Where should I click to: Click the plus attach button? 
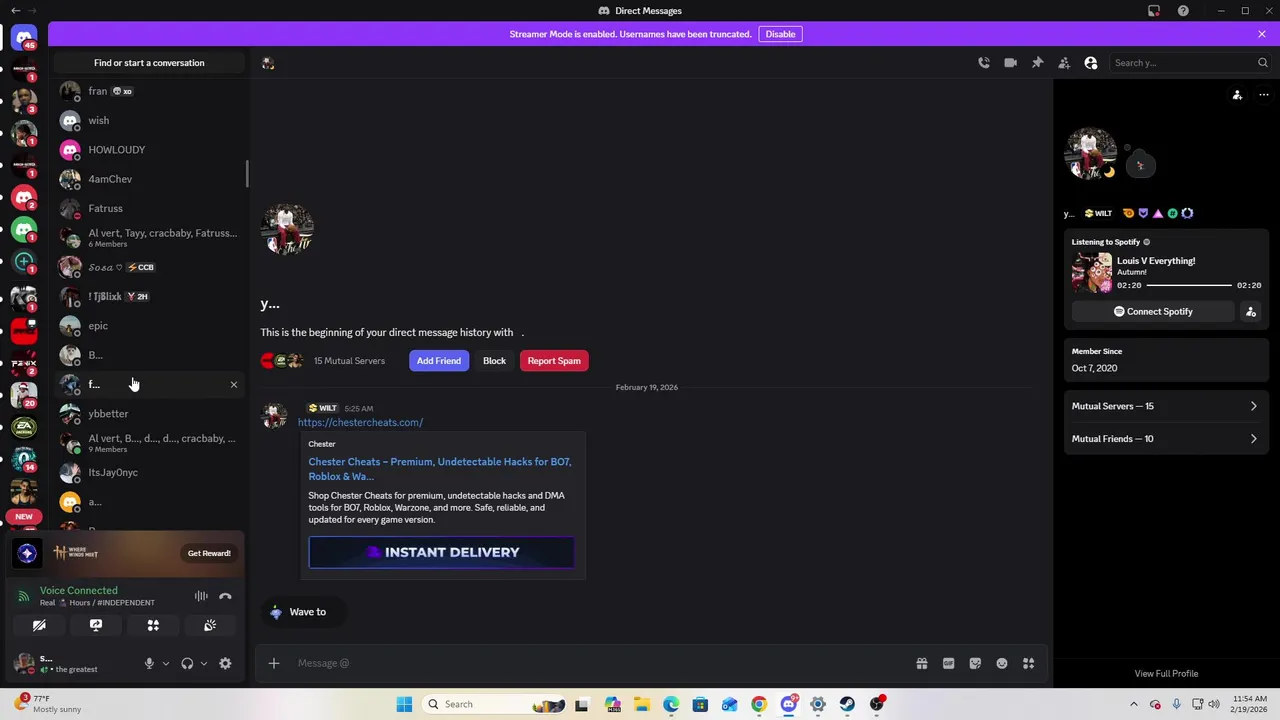point(273,663)
